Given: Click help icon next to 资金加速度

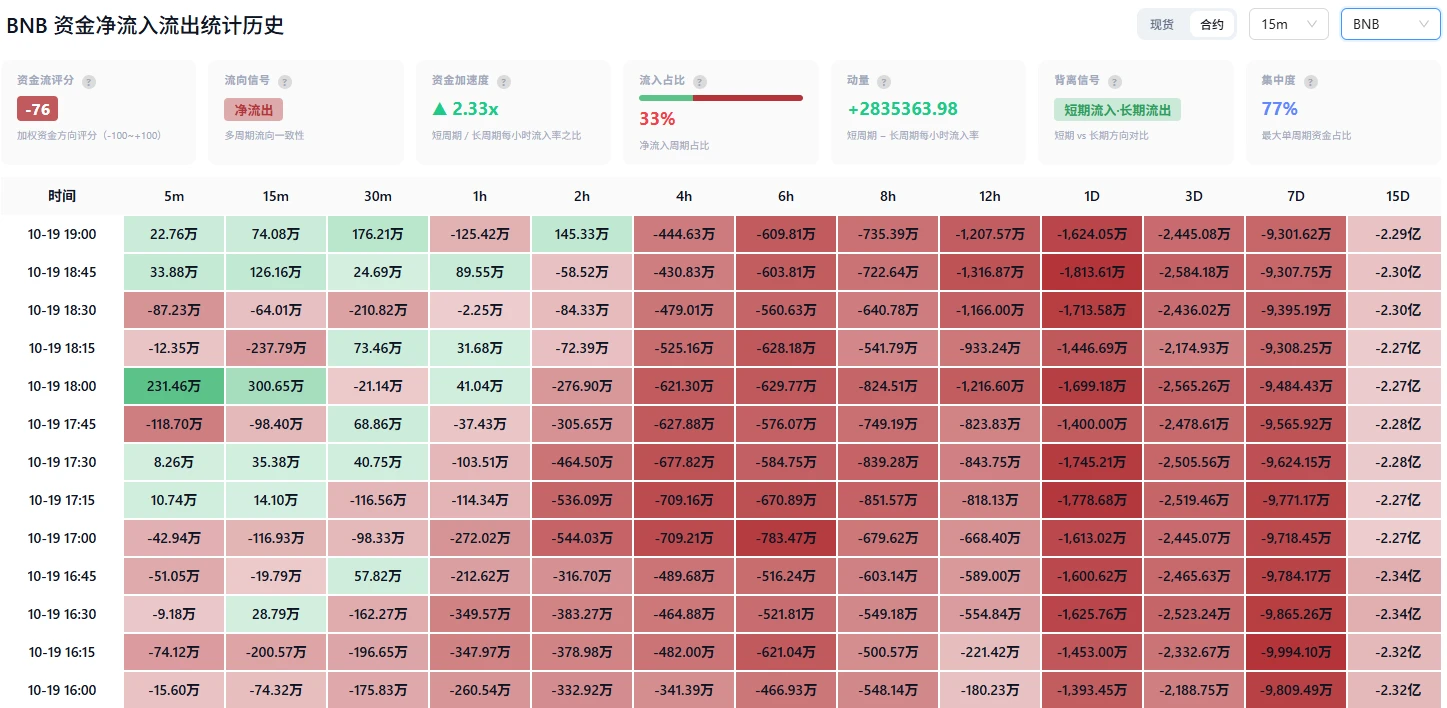Looking at the screenshot, I should [503, 81].
